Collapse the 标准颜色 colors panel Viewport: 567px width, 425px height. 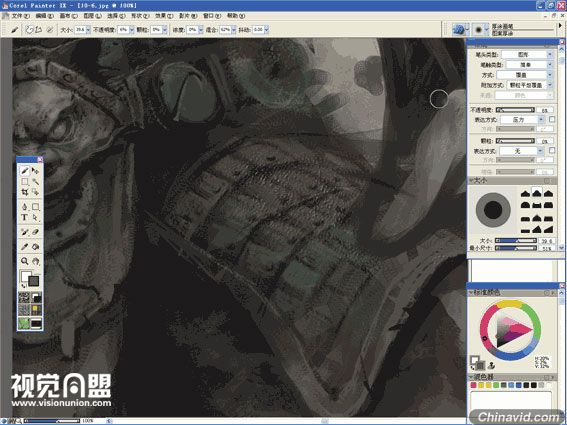pyautogui.click(x=472, y=292)
